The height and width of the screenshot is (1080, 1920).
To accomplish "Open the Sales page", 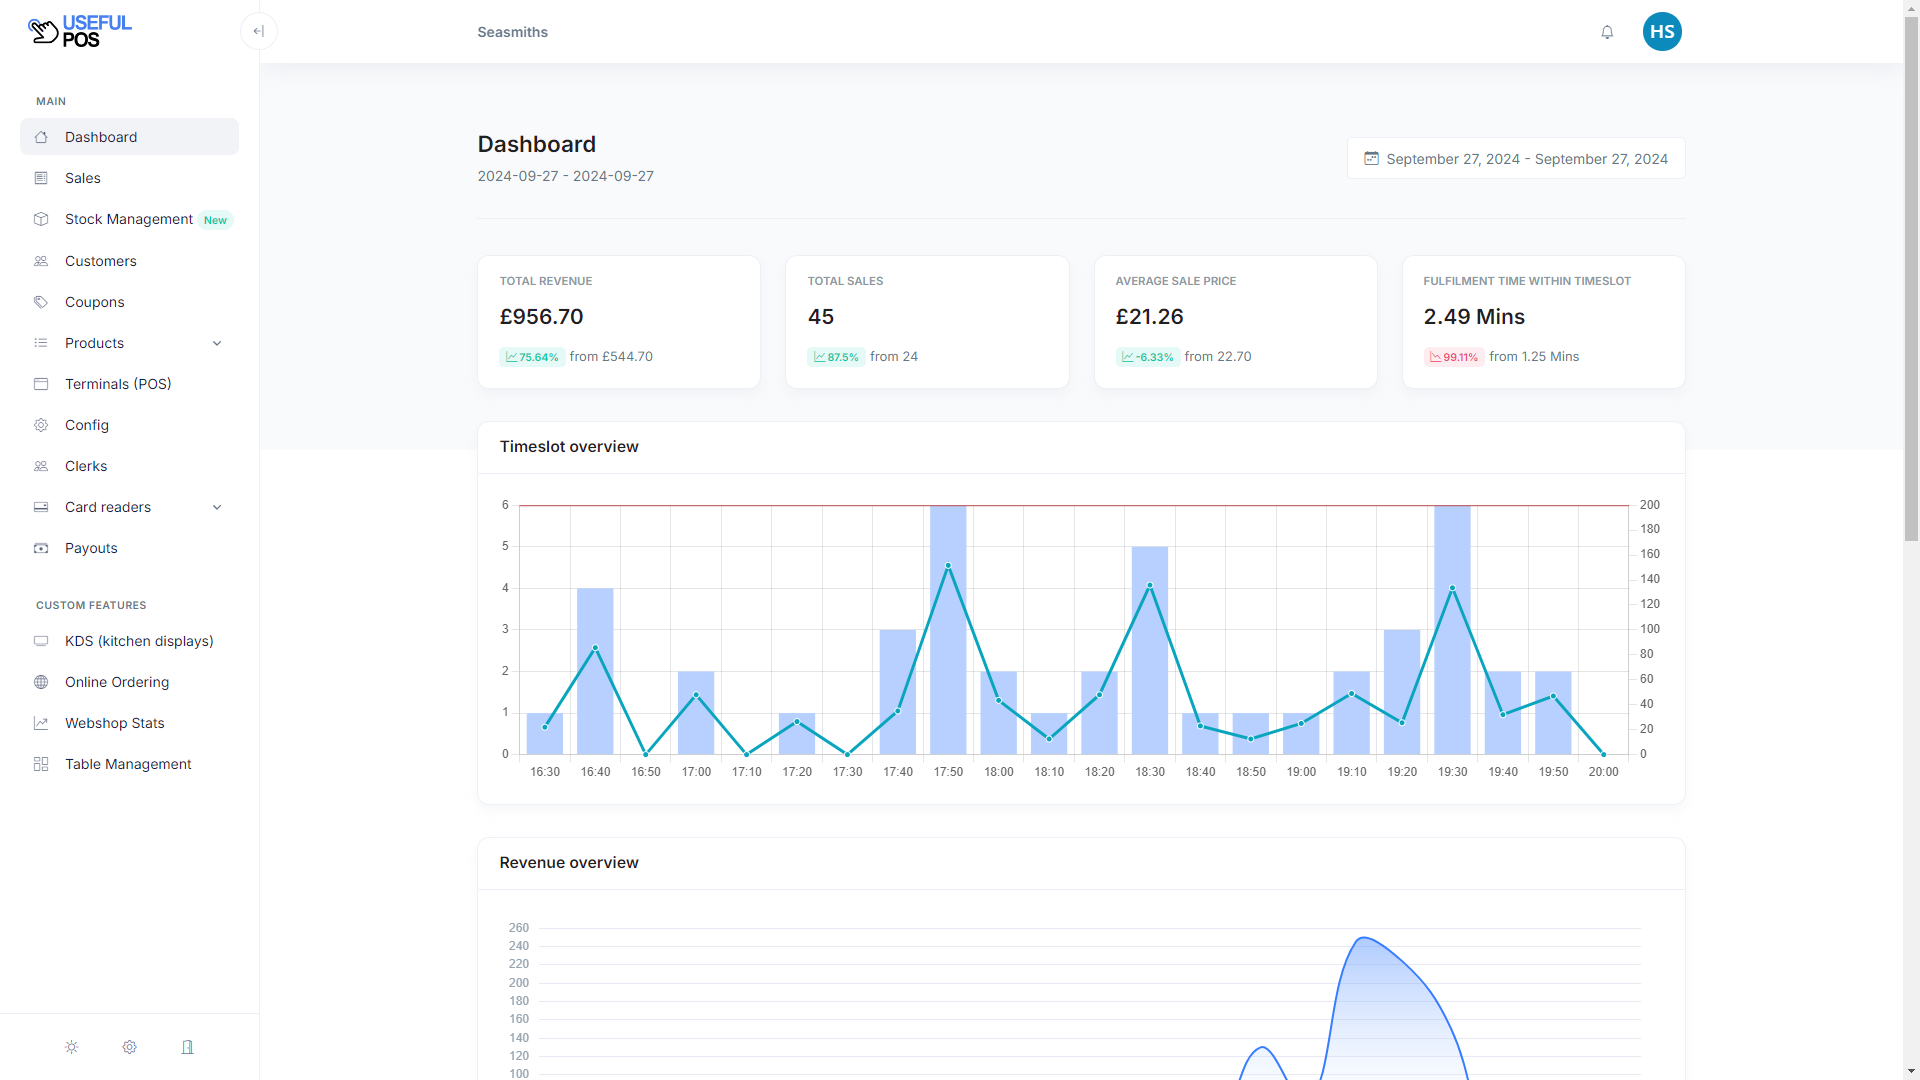I will (129, 178).
